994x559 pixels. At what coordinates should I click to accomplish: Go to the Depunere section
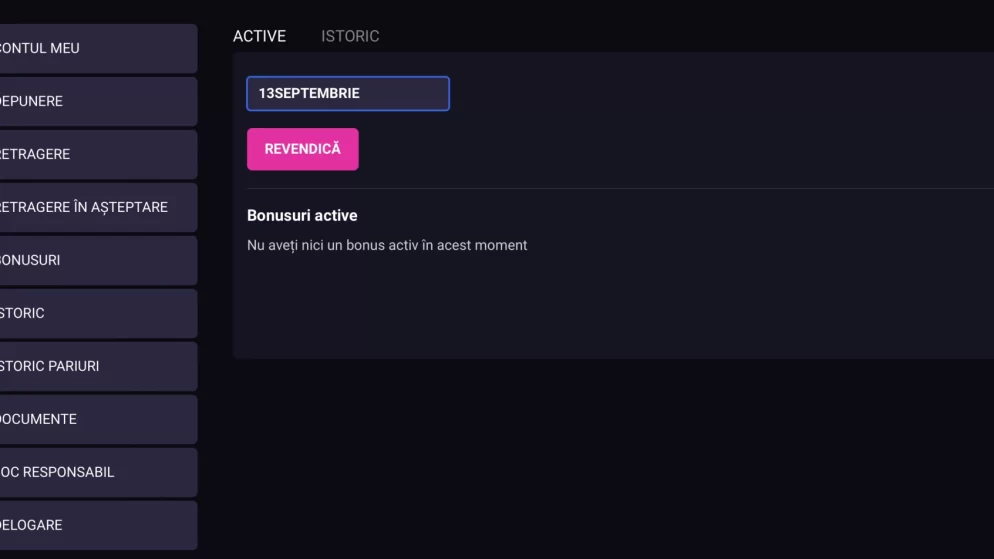click(98, 101)
